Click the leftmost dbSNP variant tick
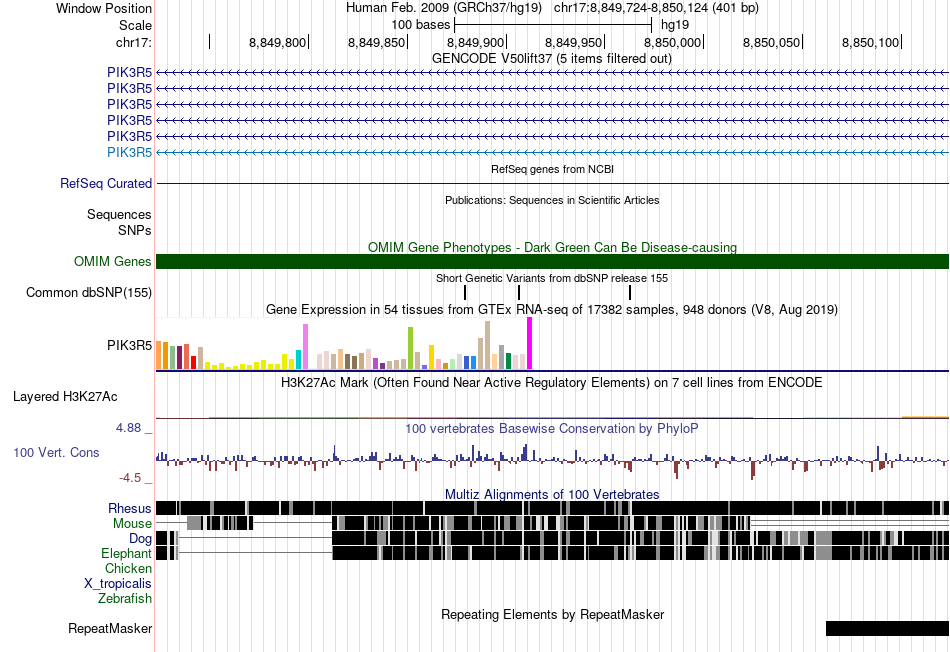Viewport: 950px width, 652px height. pos(465,293)
